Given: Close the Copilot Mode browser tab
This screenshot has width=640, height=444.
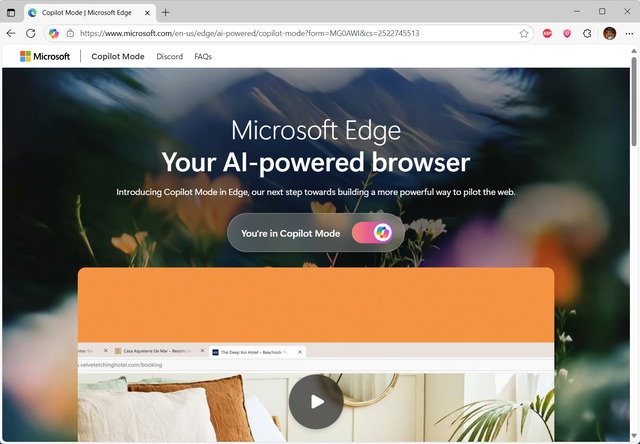Looking at the screenshot, I should pos(147,13).
